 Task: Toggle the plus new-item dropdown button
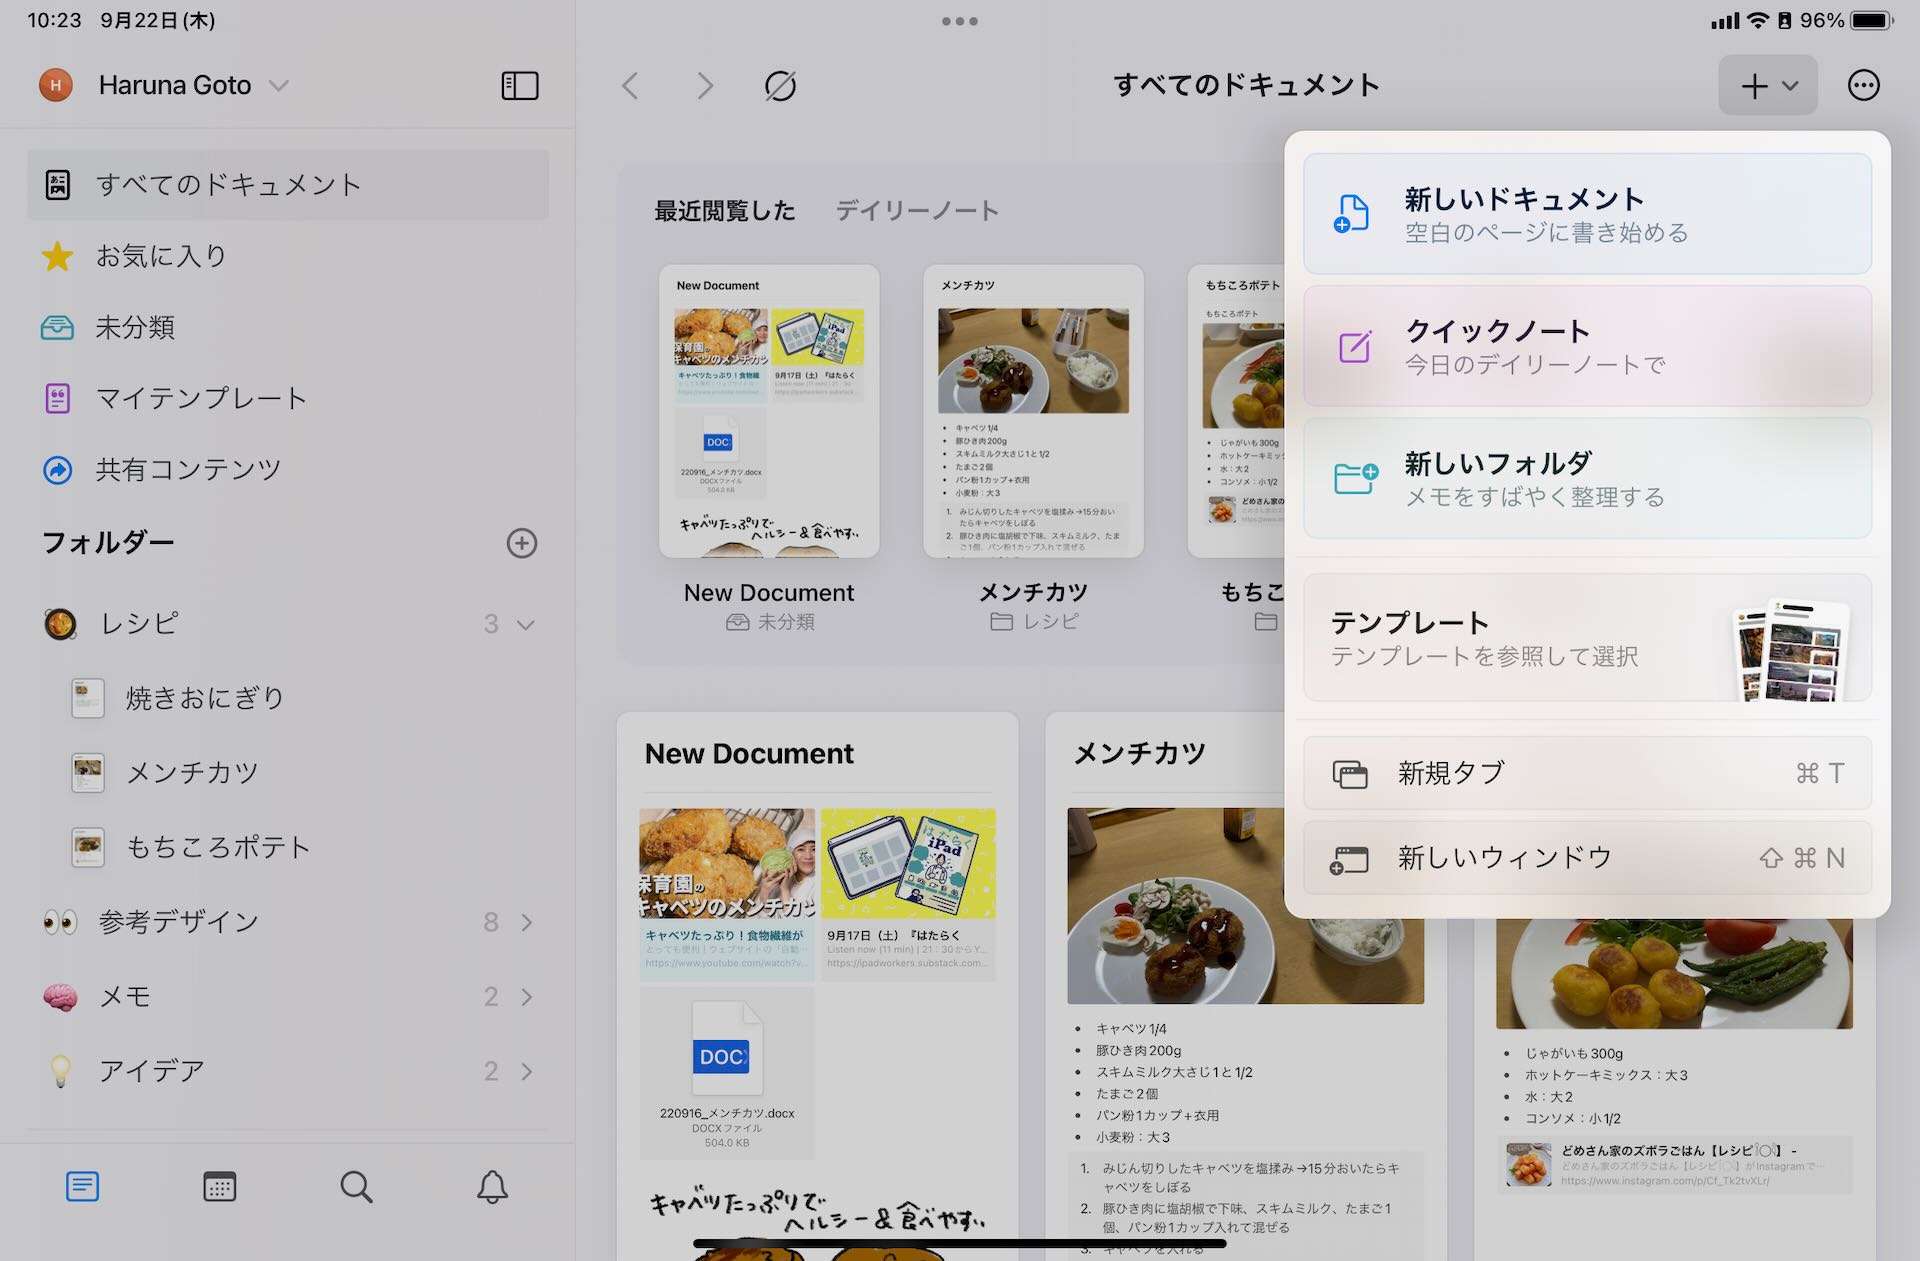coord(1768,86)
